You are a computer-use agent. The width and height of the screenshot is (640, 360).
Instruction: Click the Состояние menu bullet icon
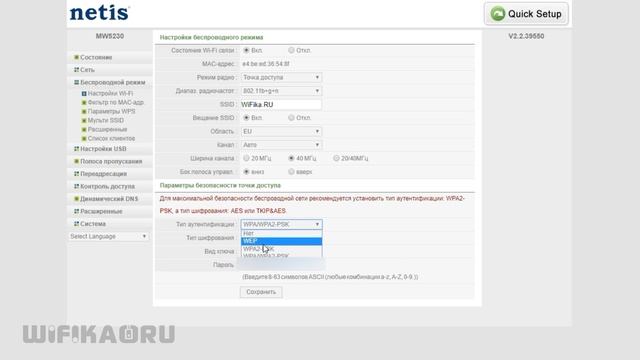[x=76, y=57]
